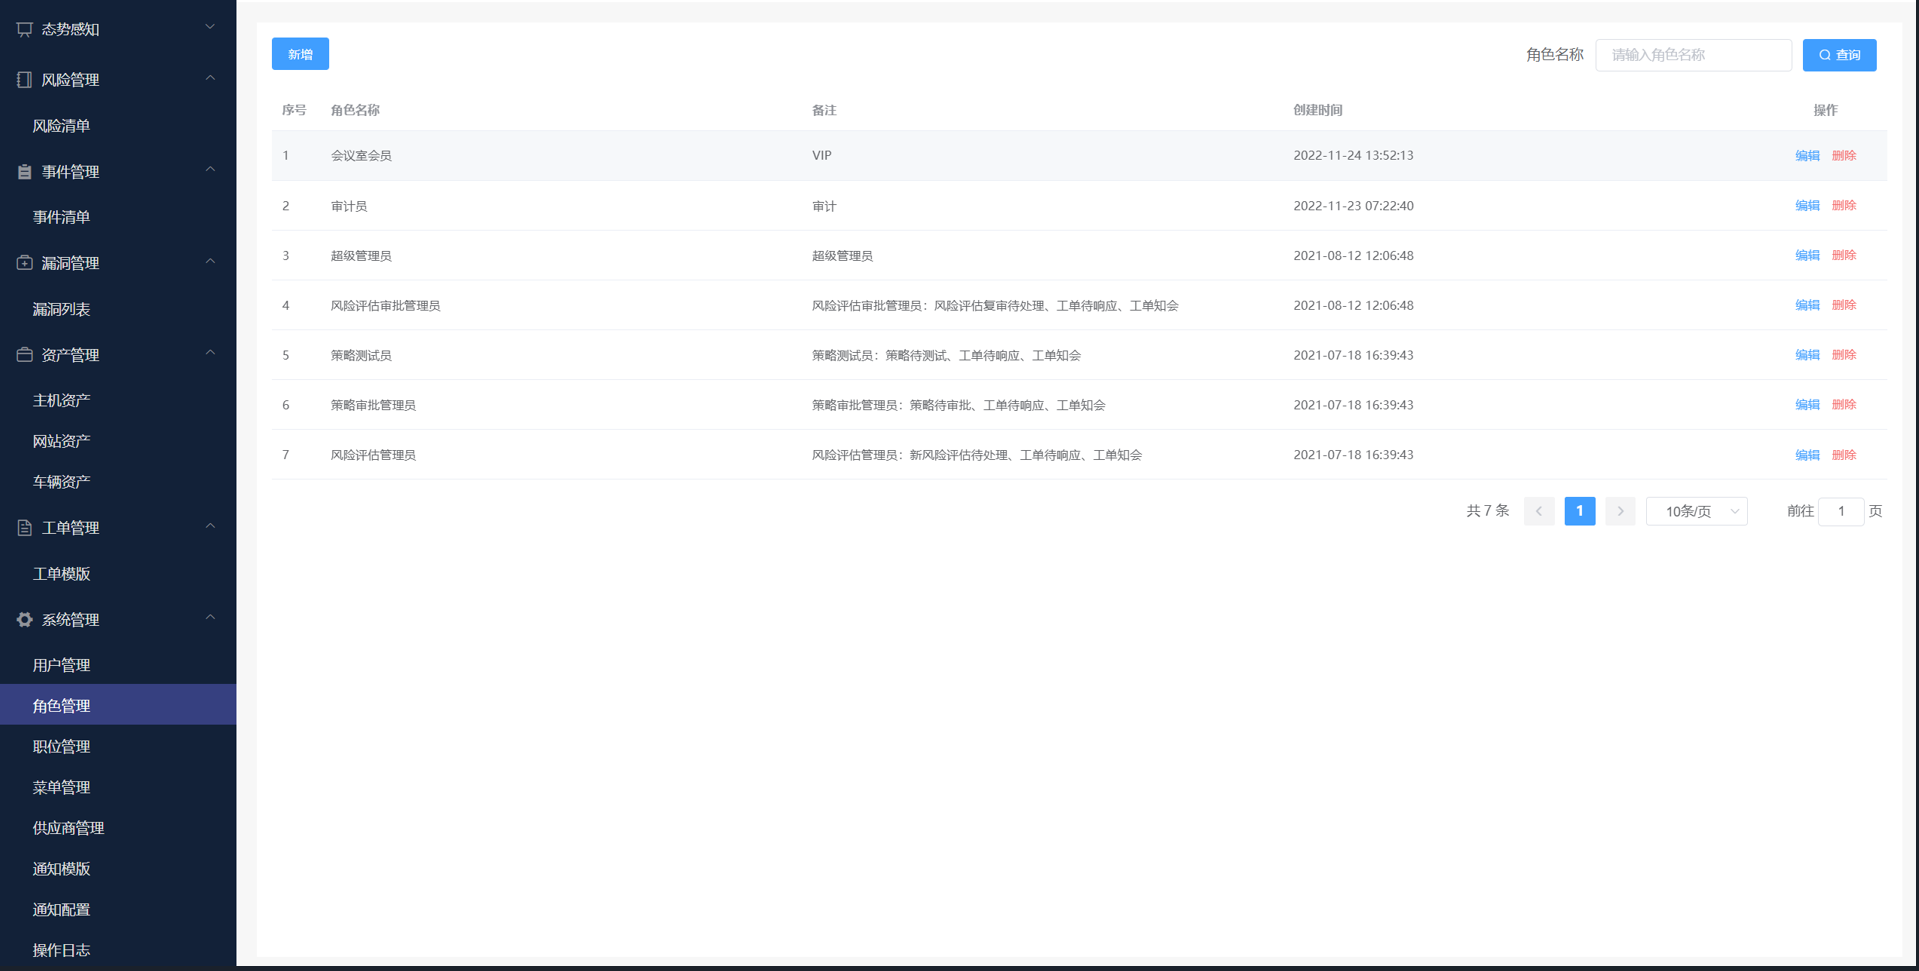
Task: Delete the 策略测试员 role
Action: tap(1844, 355)
